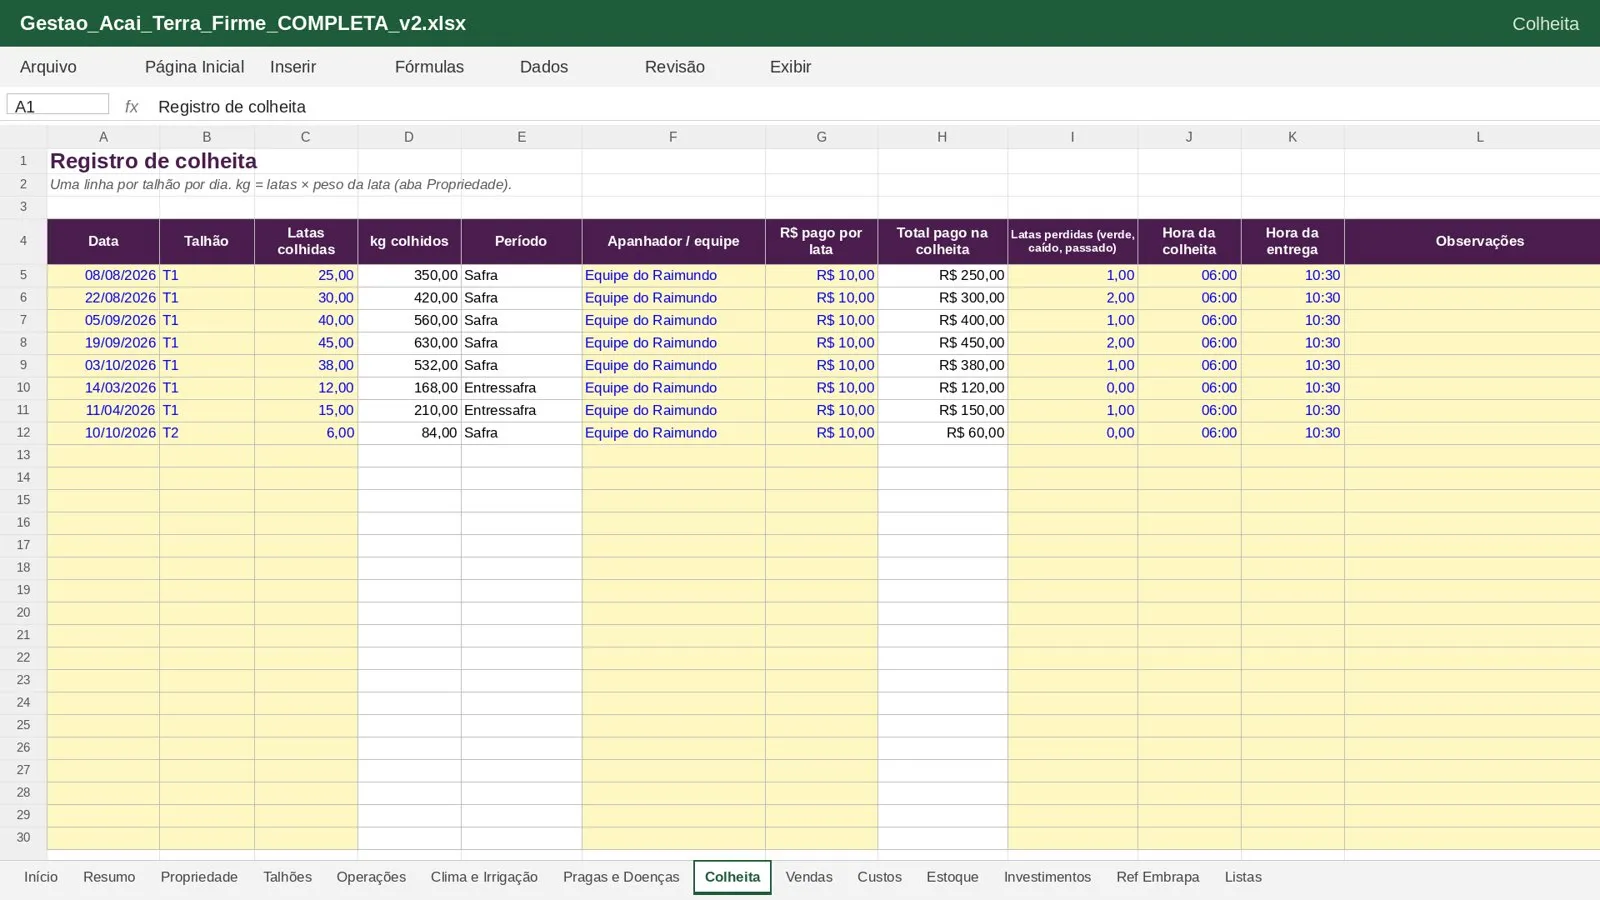Click the fx function icon
The height and width of the screenshot is (900, 1600).
(x=131, y=106)
